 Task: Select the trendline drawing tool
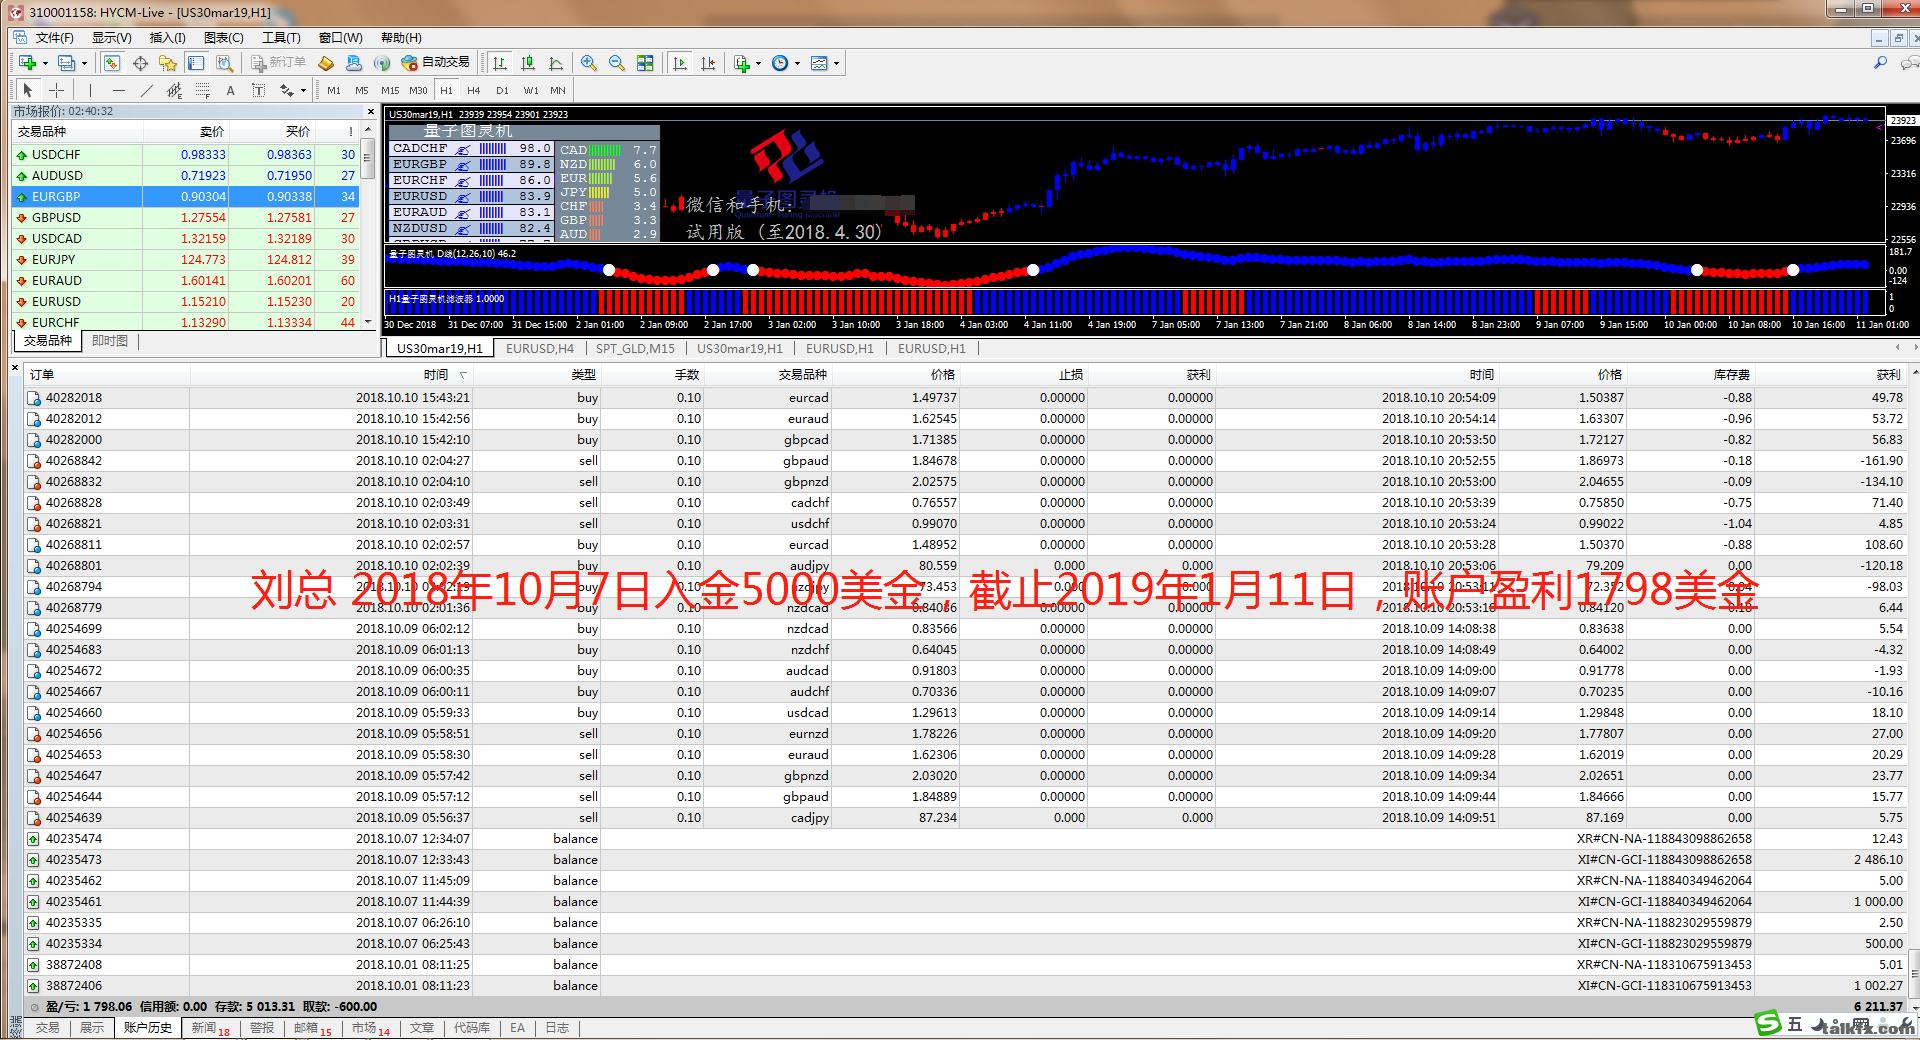(x=147, y=90)
